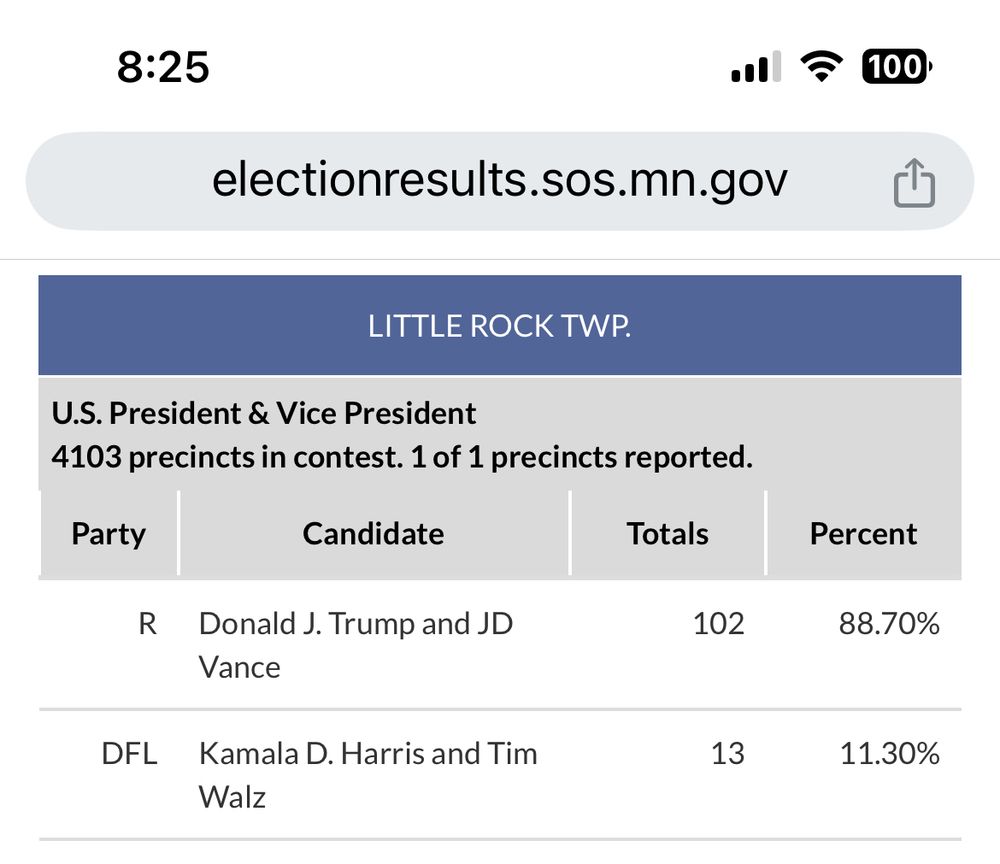1000x864 pixels.
Task: Tap the LITTLE ROCK TWP. header banner
Action: [499, 326]
